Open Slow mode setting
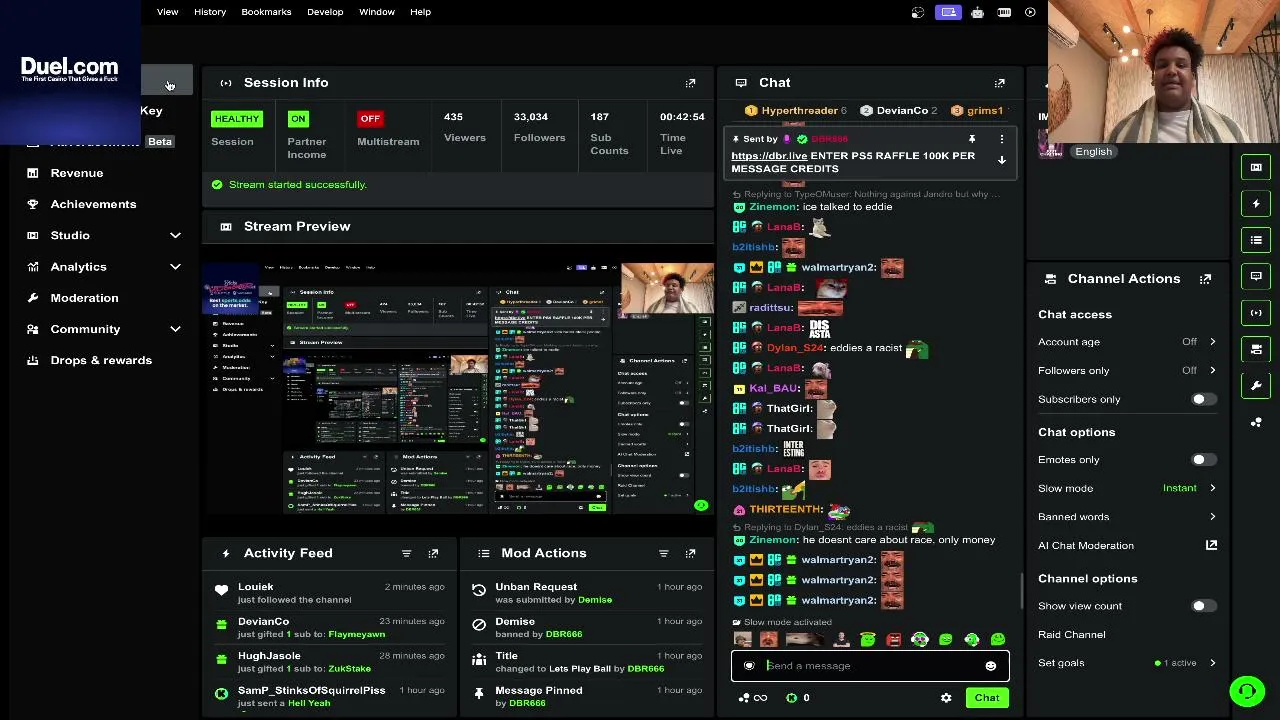Screen dimensions: 1280x720 [x=1127, y=489]
